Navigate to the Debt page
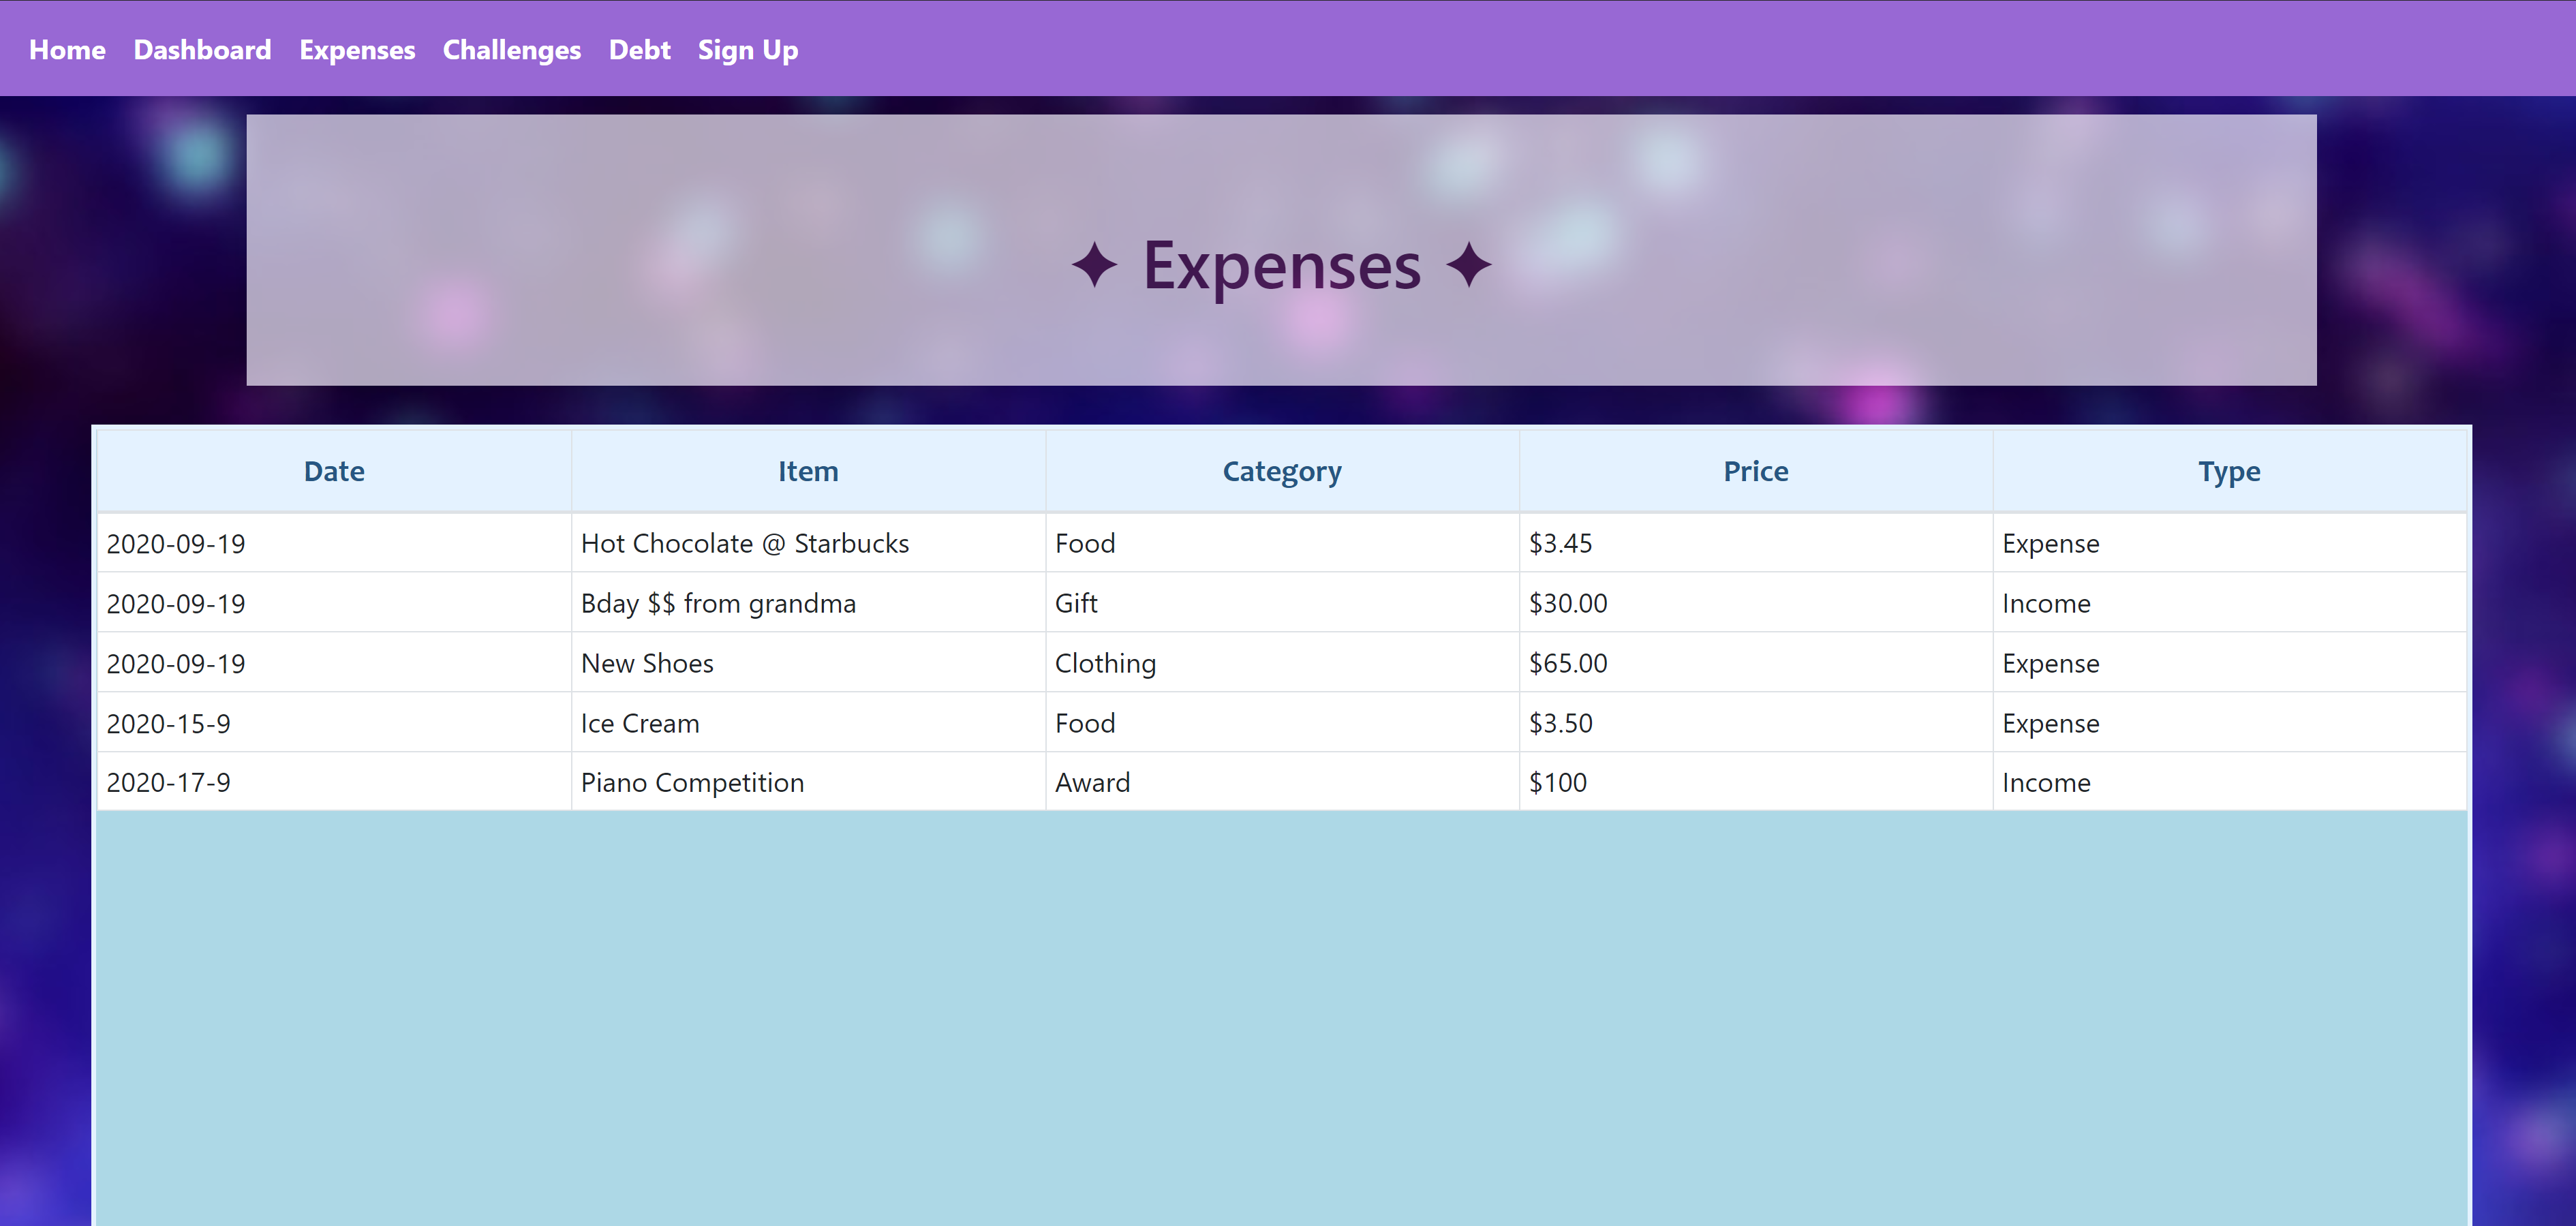2576x1226 pixels. (x=639, y=50)
